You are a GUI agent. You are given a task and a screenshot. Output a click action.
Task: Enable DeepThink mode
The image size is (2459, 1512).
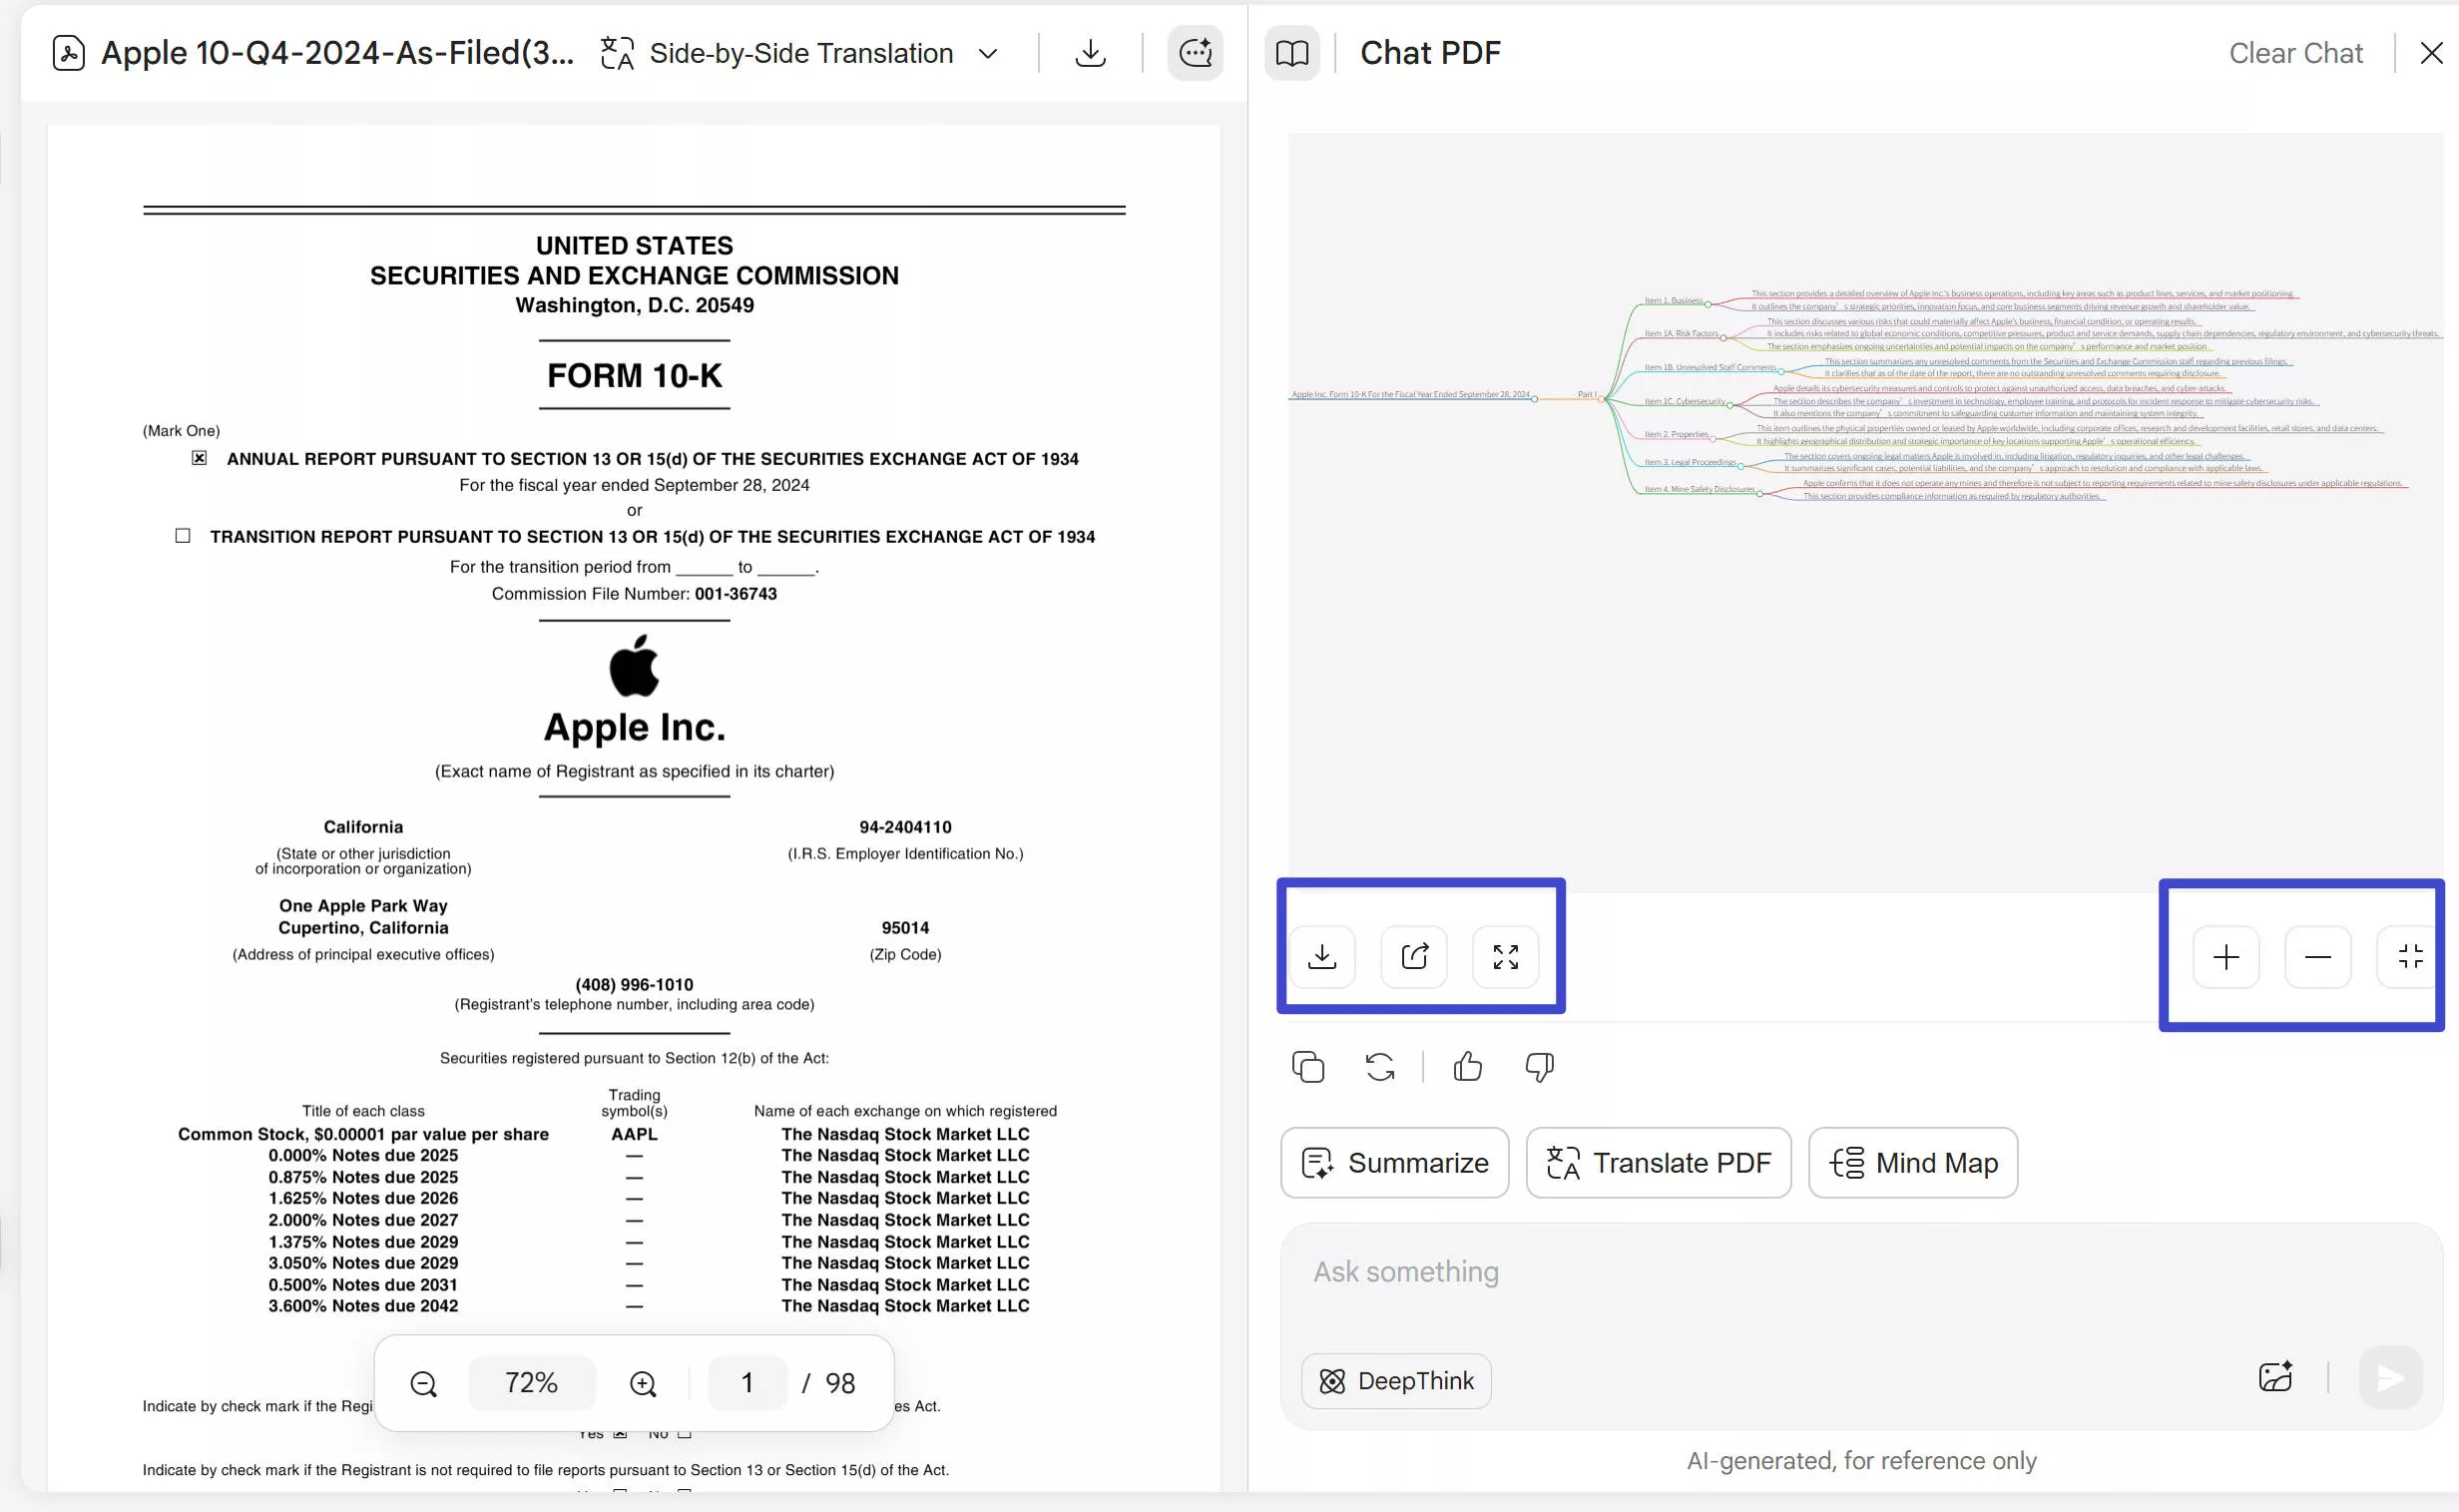[x=1395, y=1381]
